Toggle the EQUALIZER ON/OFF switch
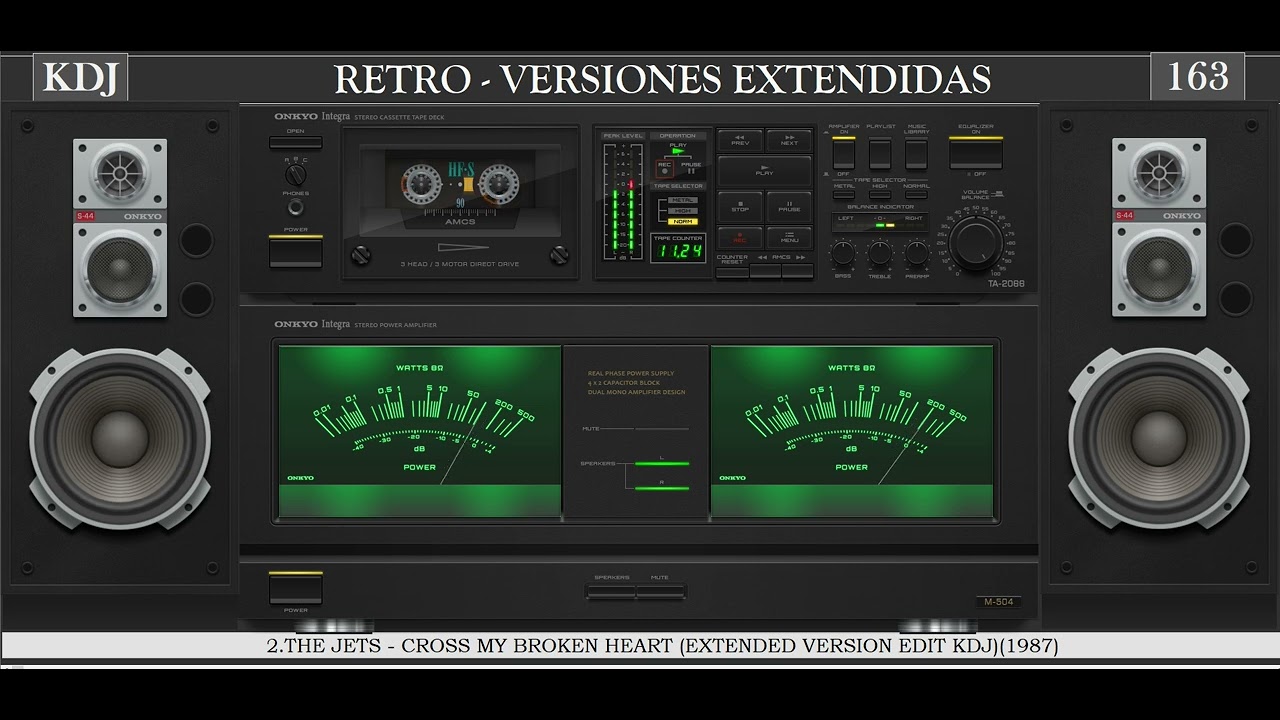This screenshot has height=720, width=1280. [976, 153]
